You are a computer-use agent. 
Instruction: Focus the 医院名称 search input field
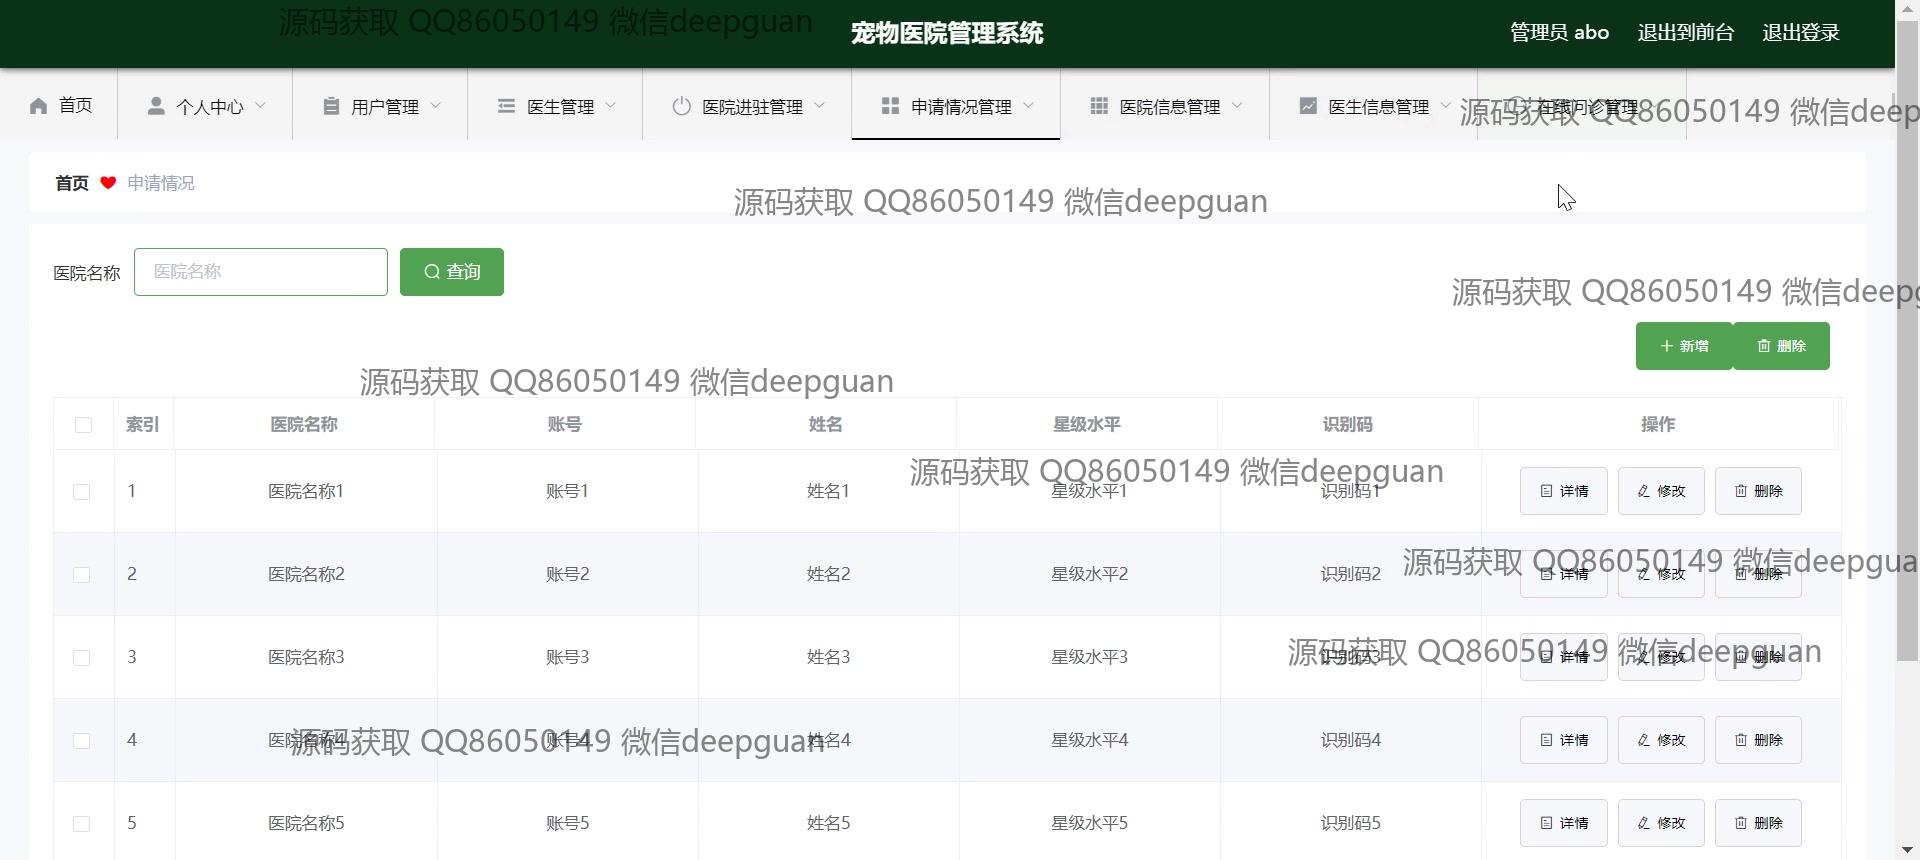coord(261,272)
